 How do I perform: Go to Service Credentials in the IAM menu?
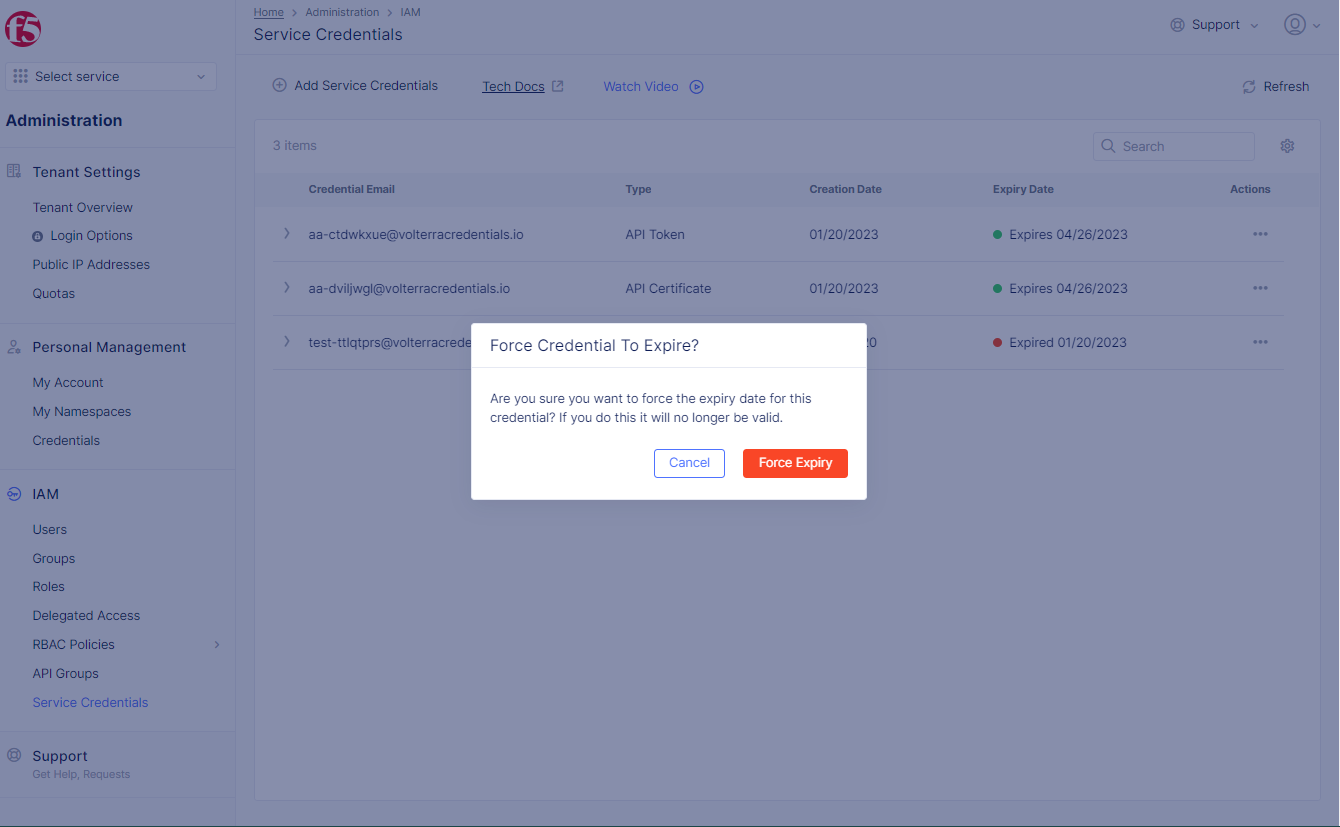coord(89,702)
